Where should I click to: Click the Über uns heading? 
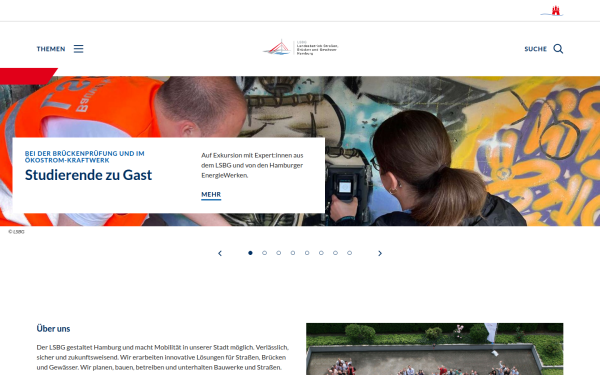coord(54,329)
